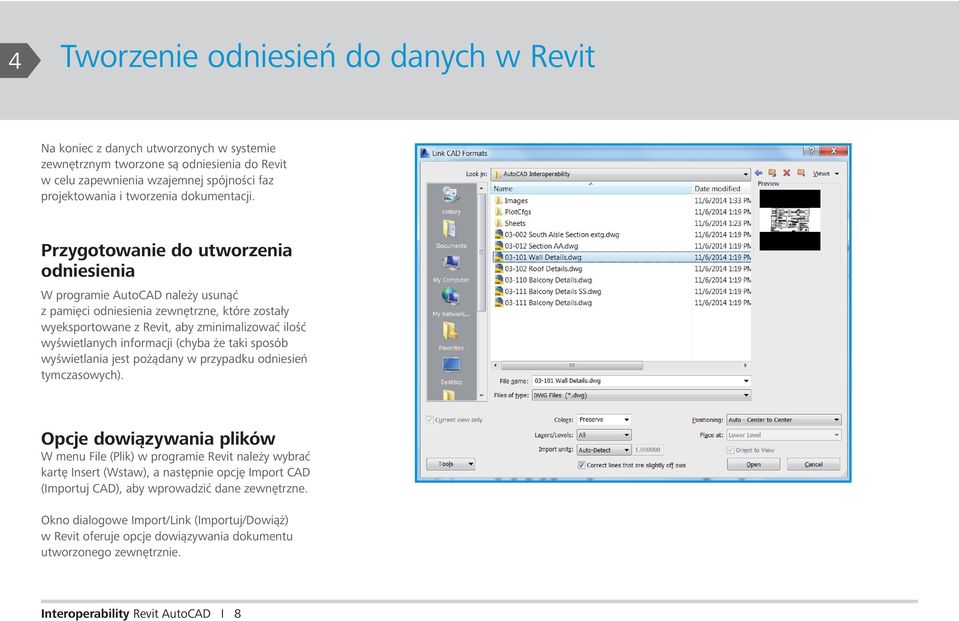
Task: Click folder icon beside Images
Action: pyautogui.click(x=498, y=201)
